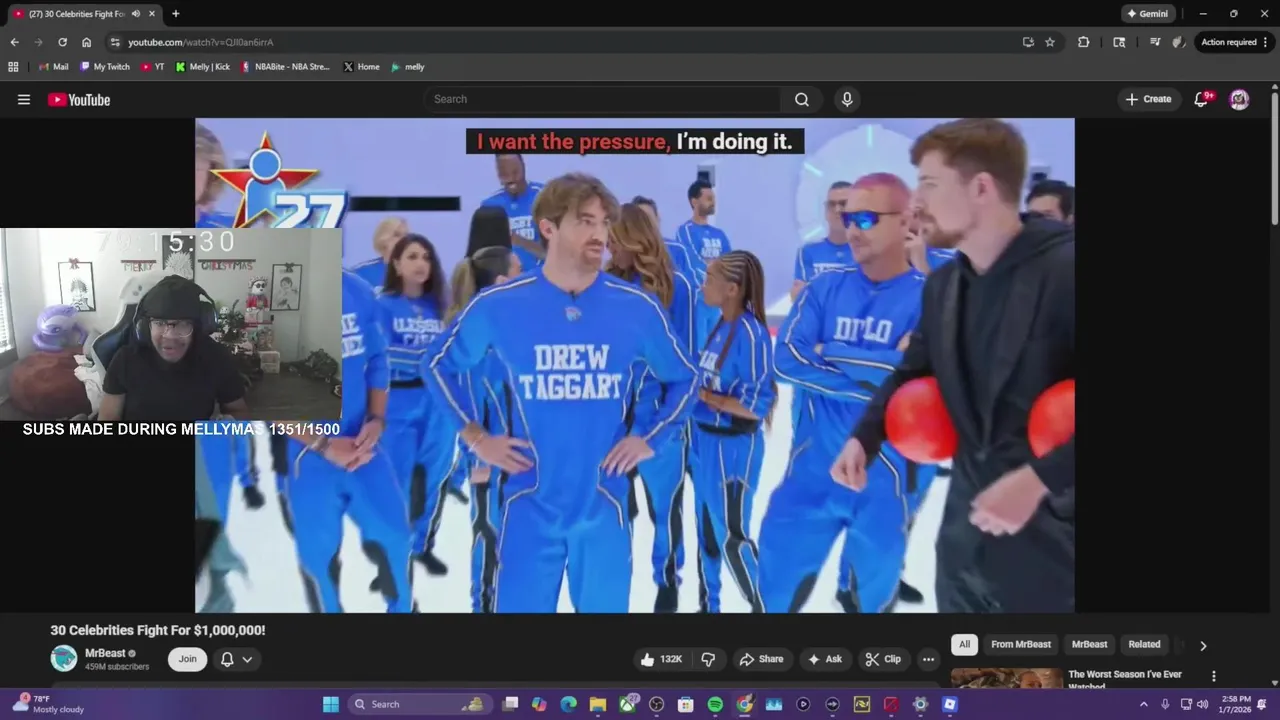
Task: Dislike the video with thumbs down
Action: point(708,659)
